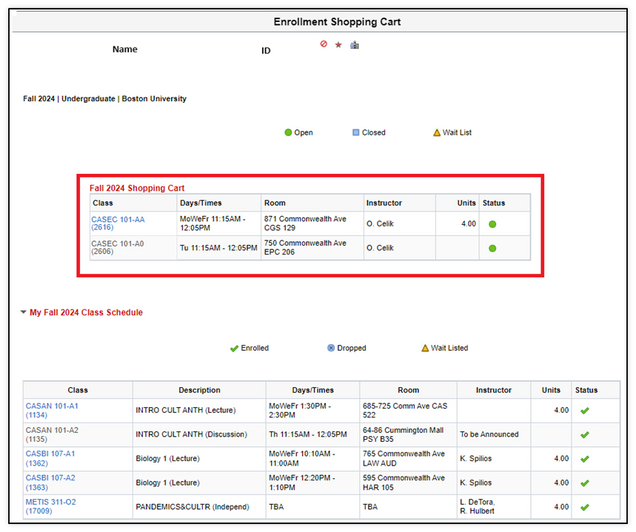Viewport: 636px width, 532px height.
Task: Click enrolled checkmark for CASAN 101-A2
Action: click(x=584, y=435)
